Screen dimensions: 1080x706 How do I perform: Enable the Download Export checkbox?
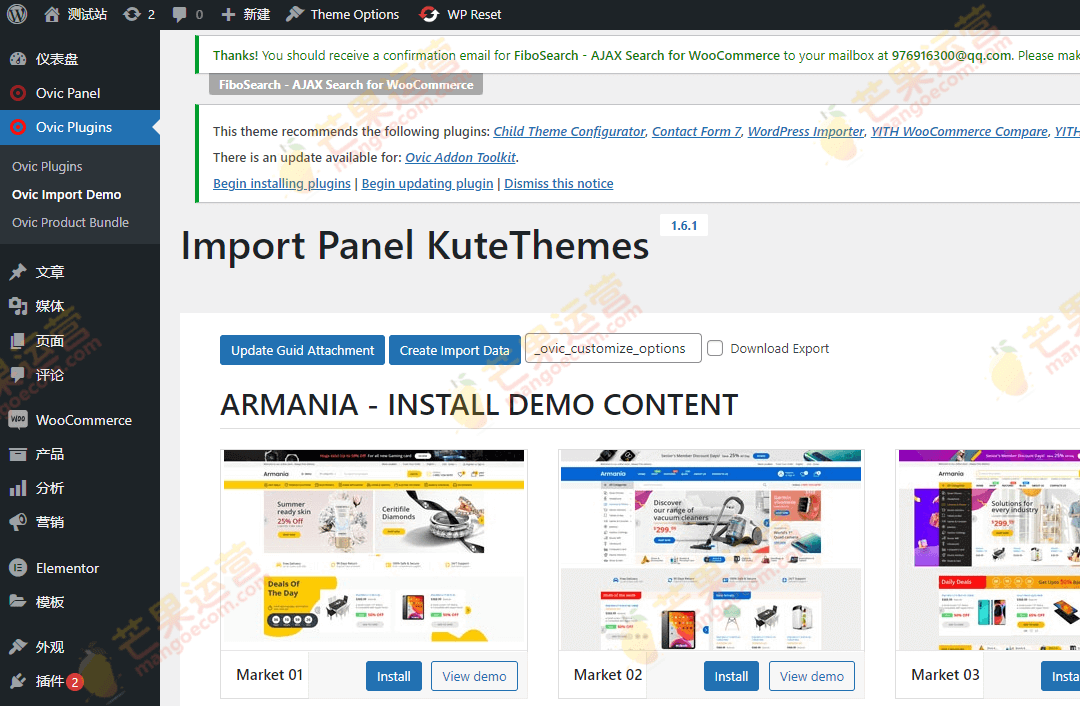715,348
